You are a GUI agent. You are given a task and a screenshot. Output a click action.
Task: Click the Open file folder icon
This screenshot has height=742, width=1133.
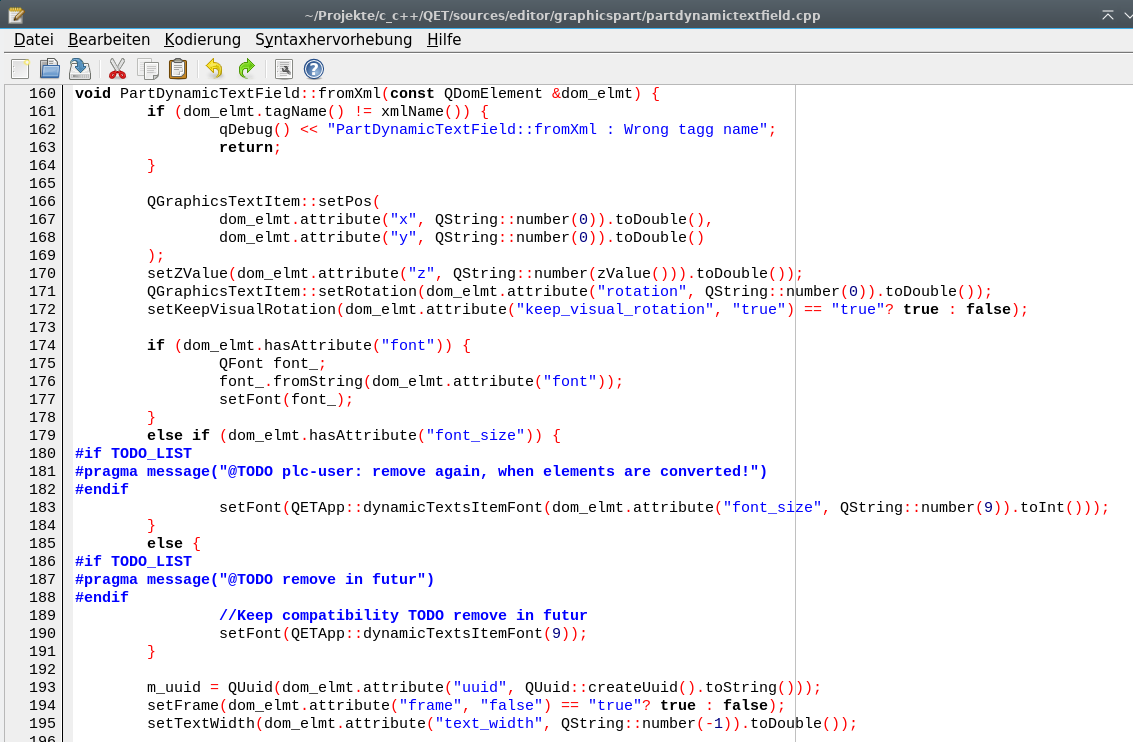50,69
